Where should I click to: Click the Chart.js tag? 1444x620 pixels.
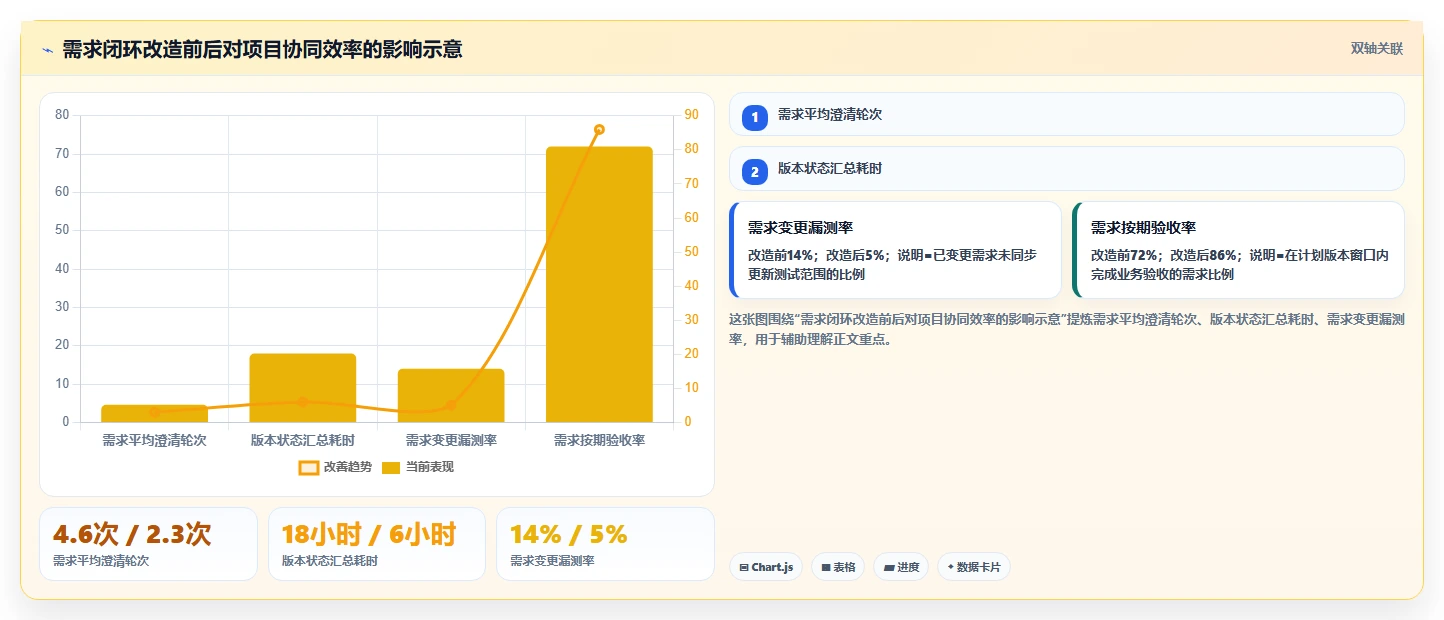pyautogui.click(x=766, y=567)
